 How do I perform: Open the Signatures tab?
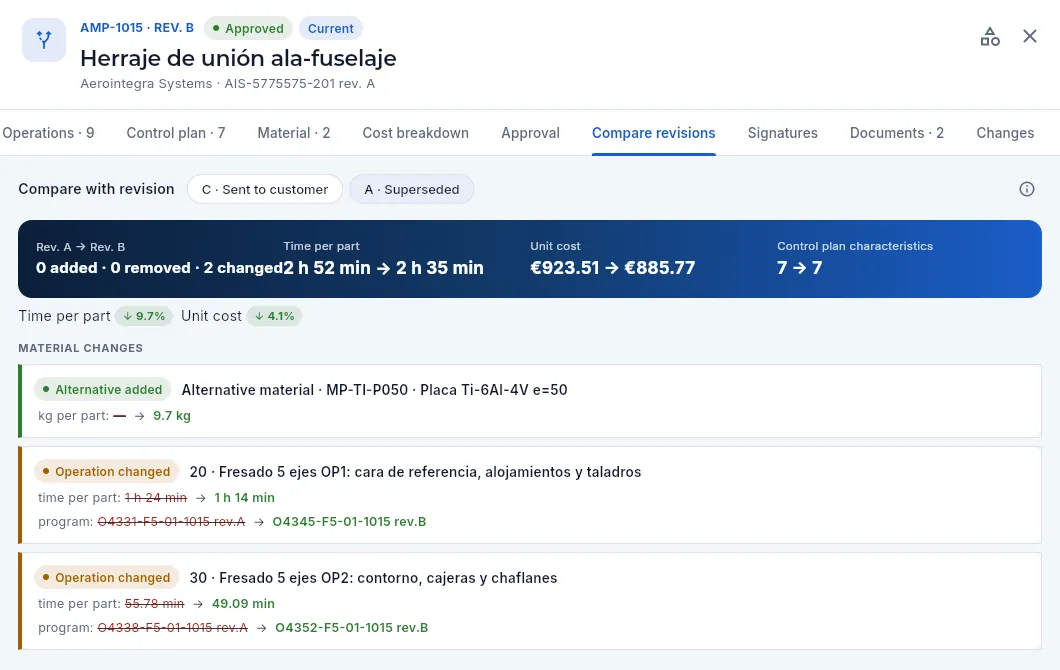pos(783,133)
